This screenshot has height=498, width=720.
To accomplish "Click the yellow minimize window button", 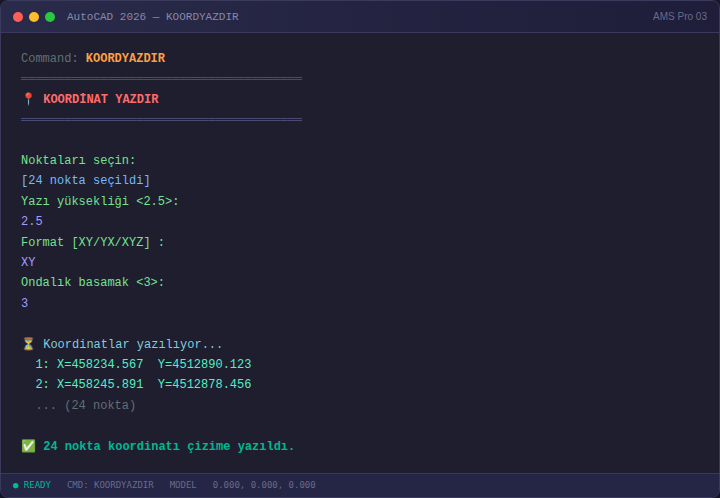I will point(34,17).
